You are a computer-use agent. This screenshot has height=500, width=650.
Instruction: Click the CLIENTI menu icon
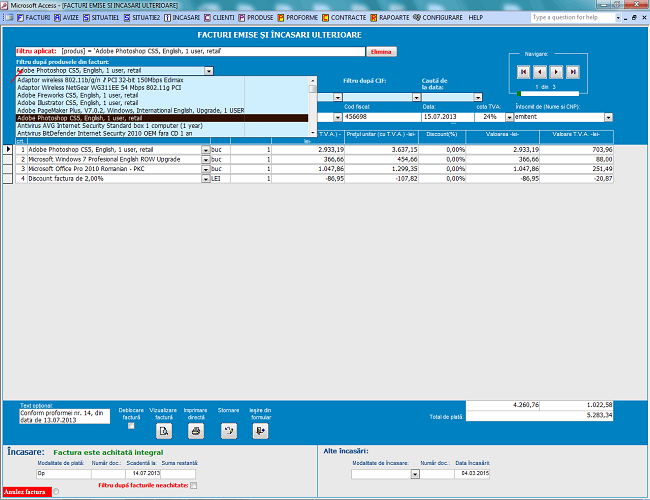coord(207,18)
